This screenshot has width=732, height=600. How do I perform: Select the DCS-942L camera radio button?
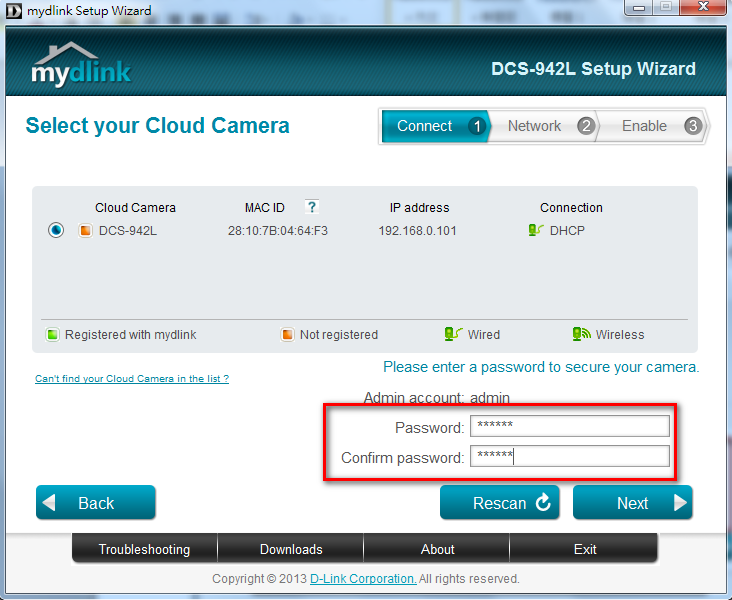pos(57,231)
